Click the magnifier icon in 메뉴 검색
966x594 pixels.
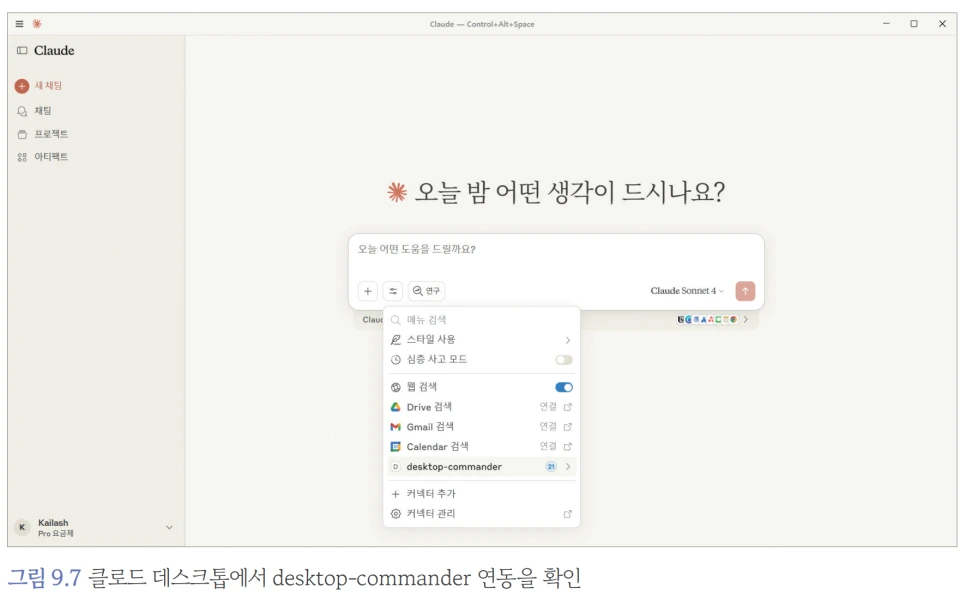coord(396,320)
